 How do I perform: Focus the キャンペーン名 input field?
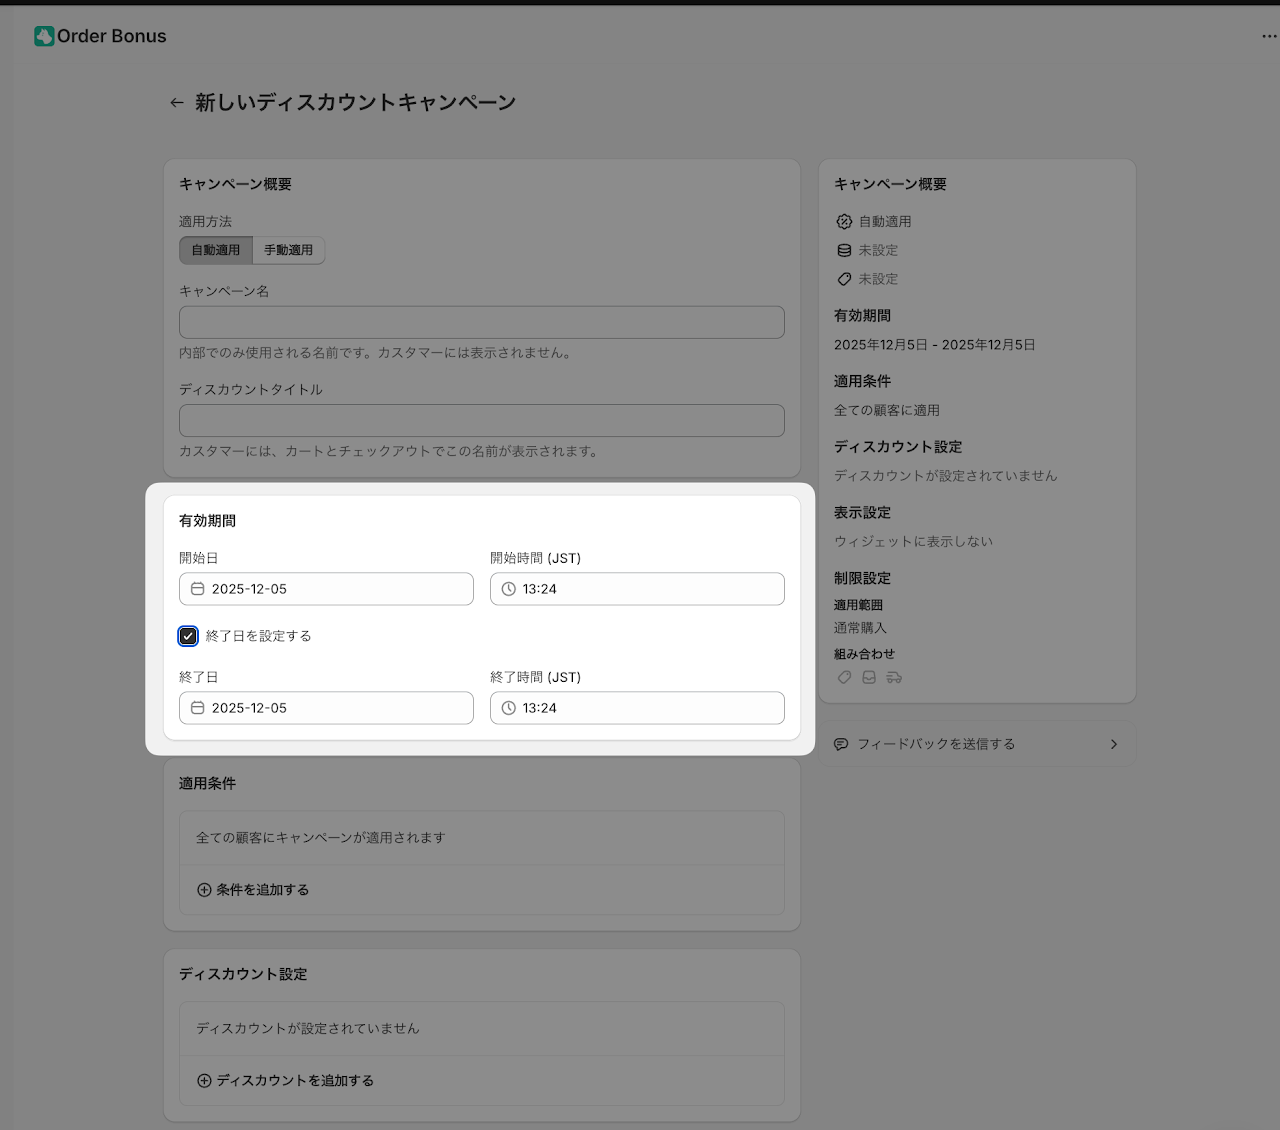point(482,322)
